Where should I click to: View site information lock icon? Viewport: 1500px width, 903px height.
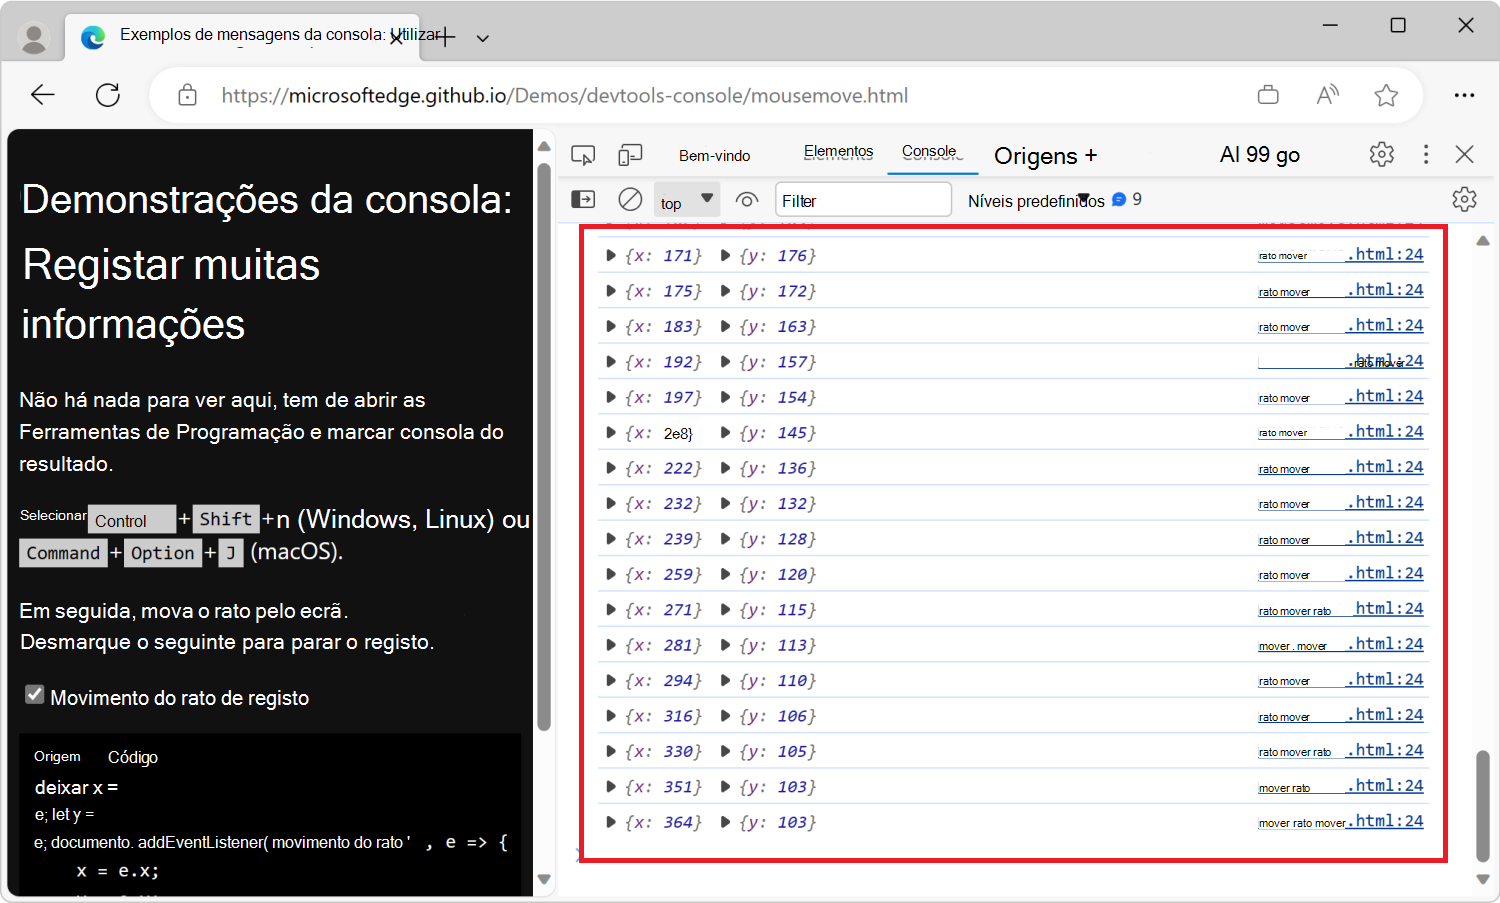click(187, 95)
